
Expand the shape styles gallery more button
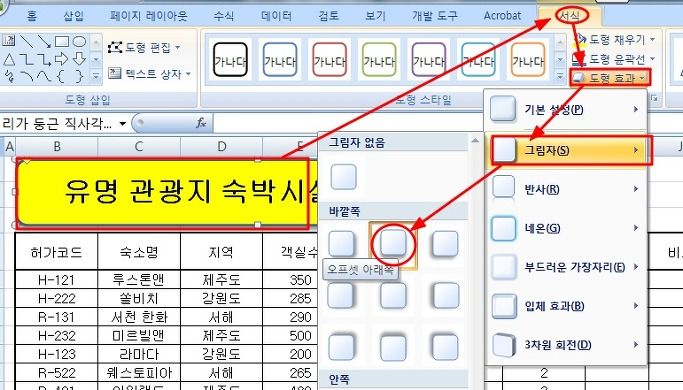[x=560, y=77]
